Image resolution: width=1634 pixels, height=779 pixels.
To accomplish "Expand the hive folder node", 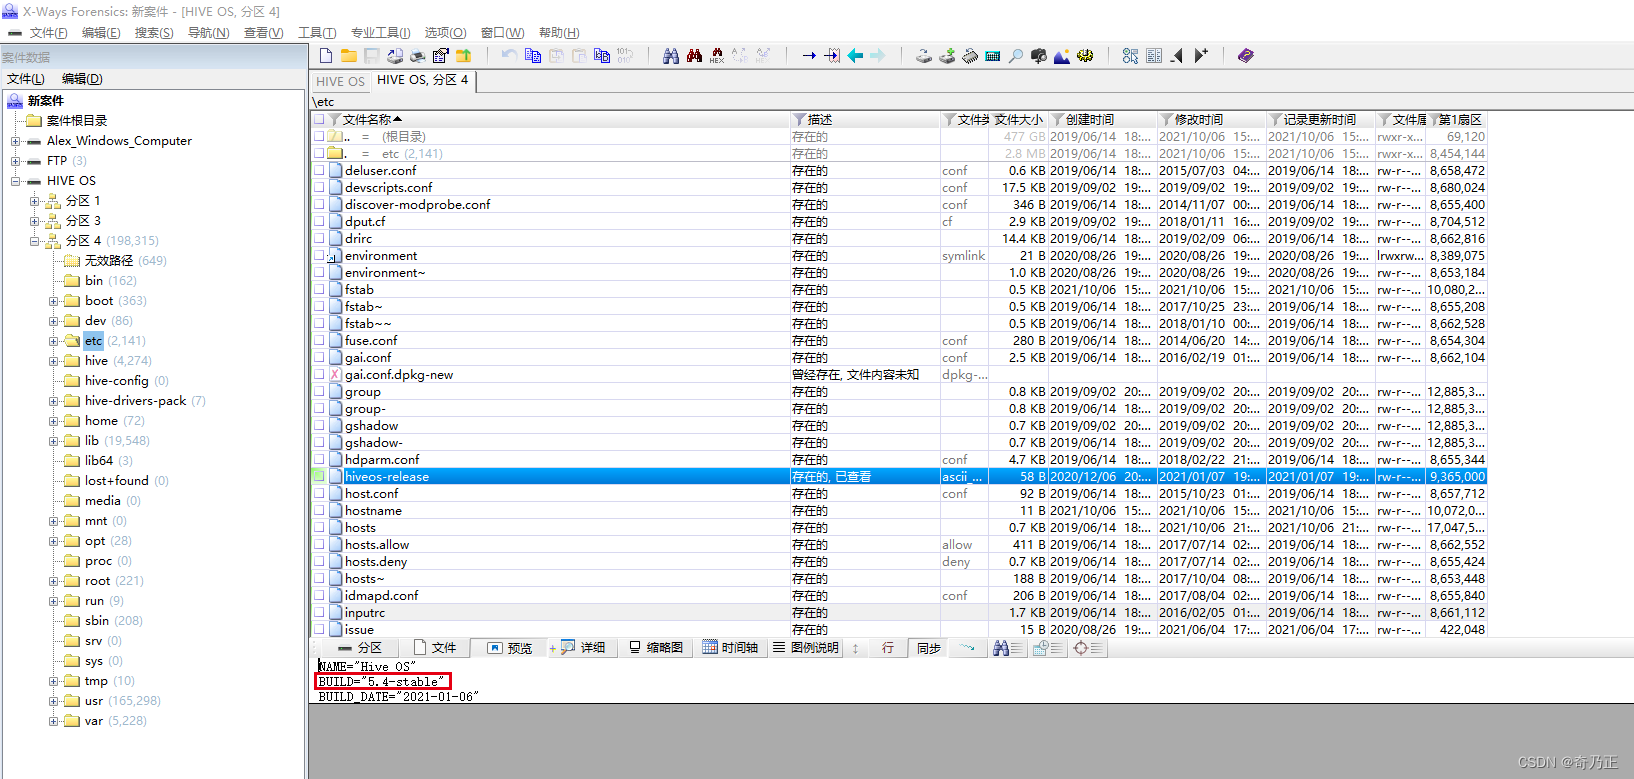I will click(54, 361).
